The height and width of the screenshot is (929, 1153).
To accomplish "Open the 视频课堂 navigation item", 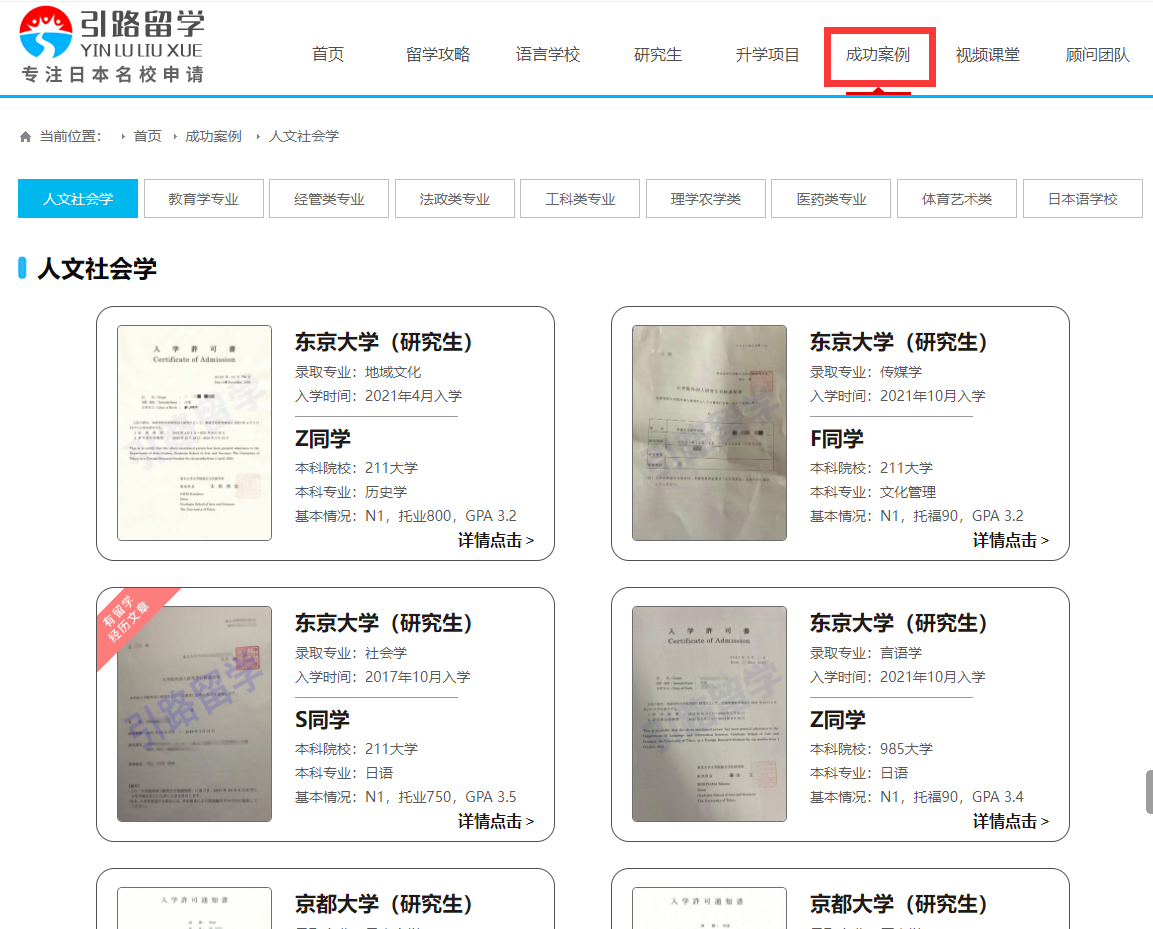I will coord(988,55).
